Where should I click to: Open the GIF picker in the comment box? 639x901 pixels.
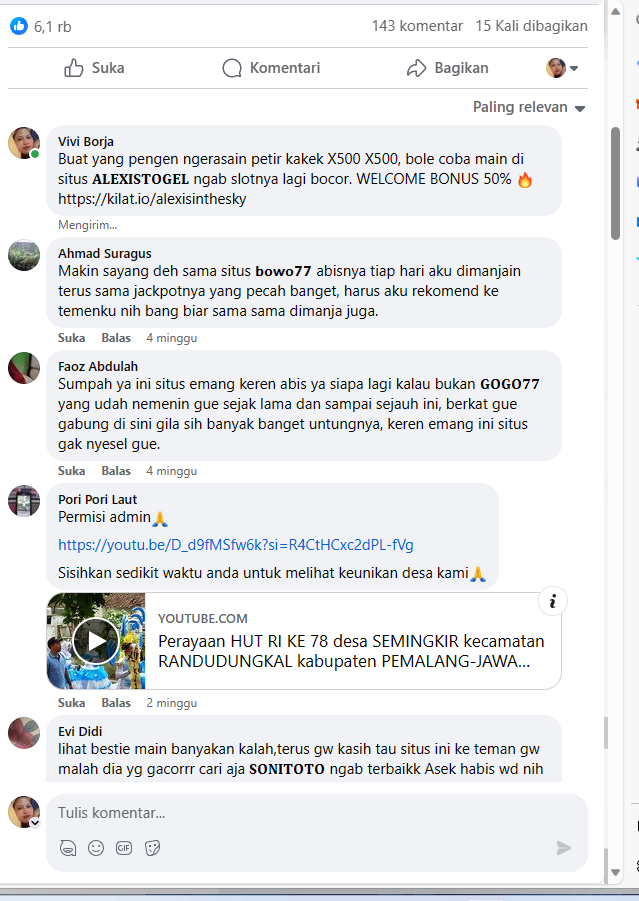click(124, 848)
